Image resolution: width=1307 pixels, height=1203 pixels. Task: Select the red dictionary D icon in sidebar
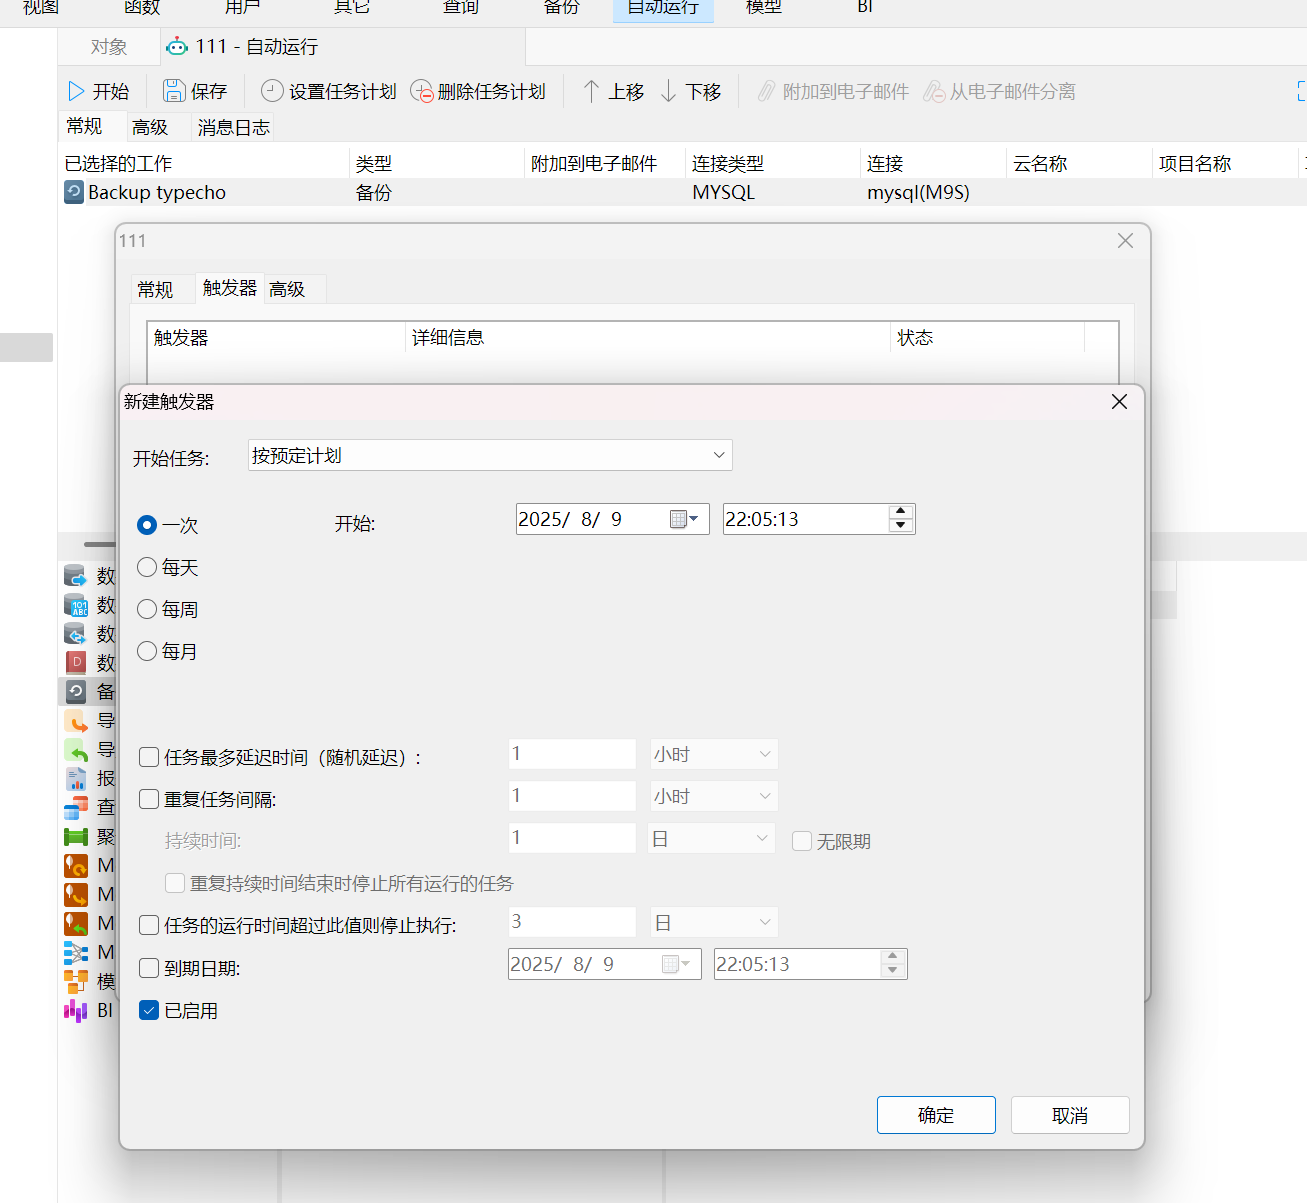[x=76, y=662]
